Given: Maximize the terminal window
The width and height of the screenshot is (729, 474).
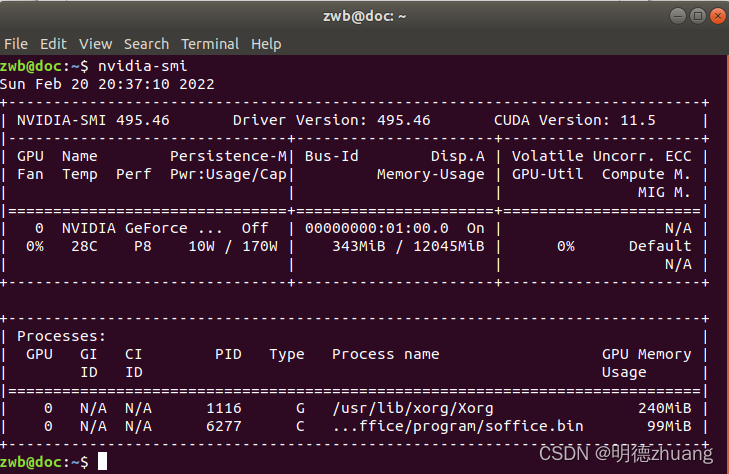Looking at the screenshot, I should tap(698, 16).
